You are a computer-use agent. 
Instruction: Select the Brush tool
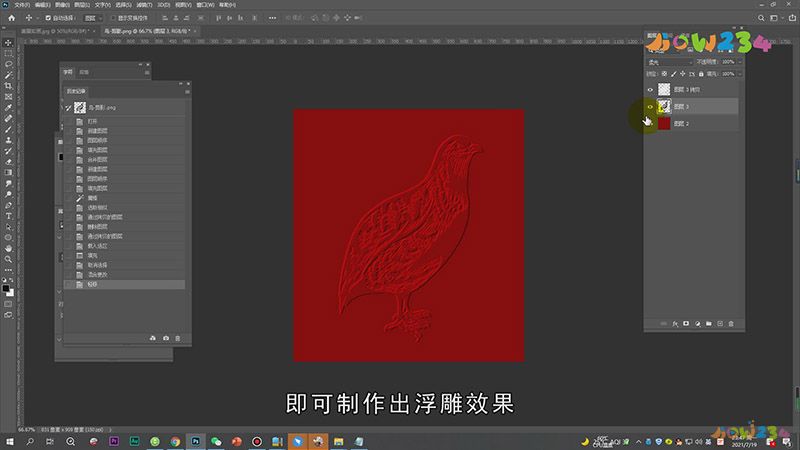(8, 129)
